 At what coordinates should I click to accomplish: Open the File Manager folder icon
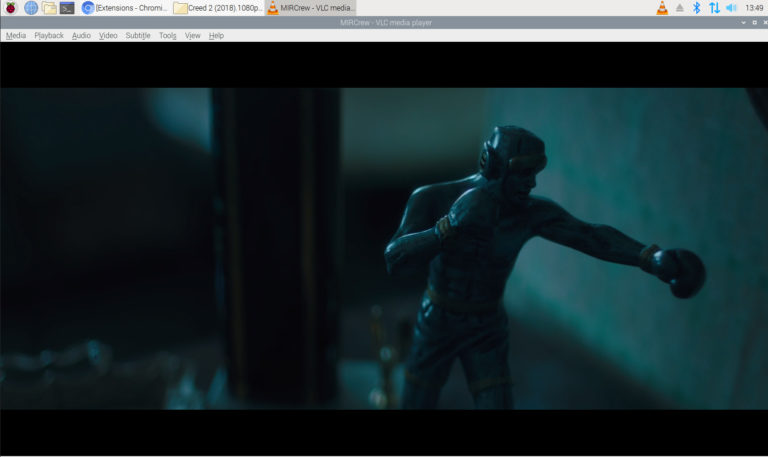tap(49, 8)
